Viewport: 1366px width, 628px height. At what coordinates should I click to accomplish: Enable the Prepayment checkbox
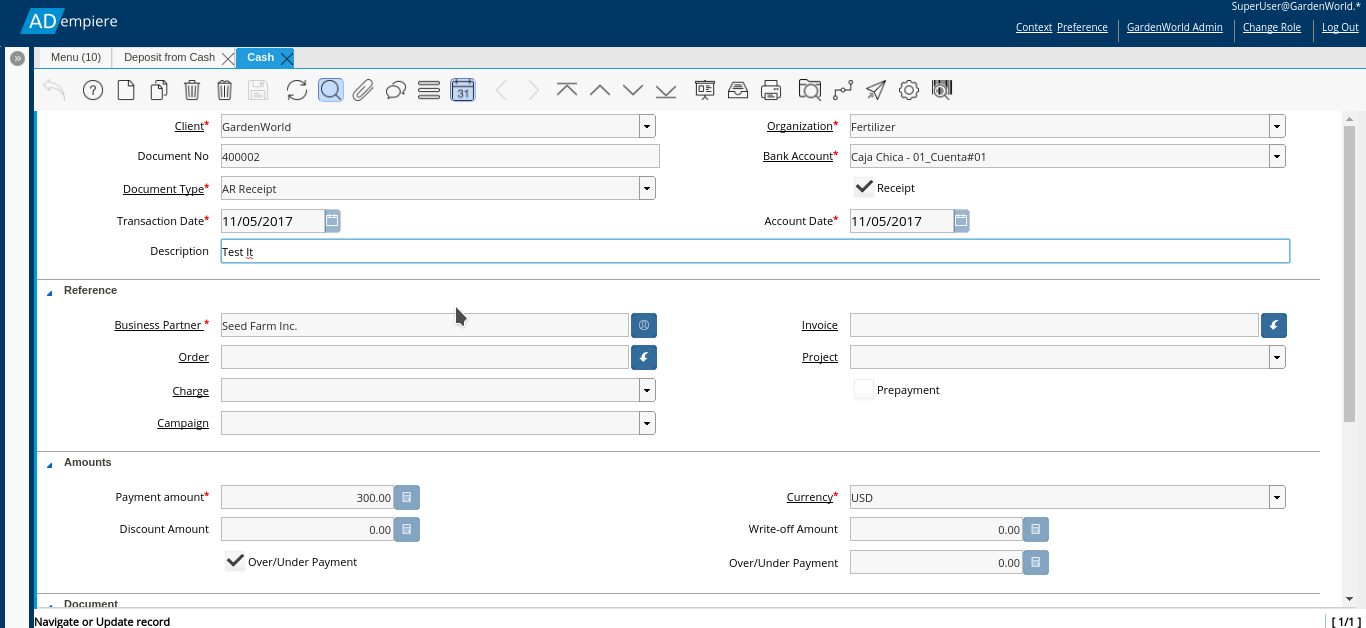863,389
